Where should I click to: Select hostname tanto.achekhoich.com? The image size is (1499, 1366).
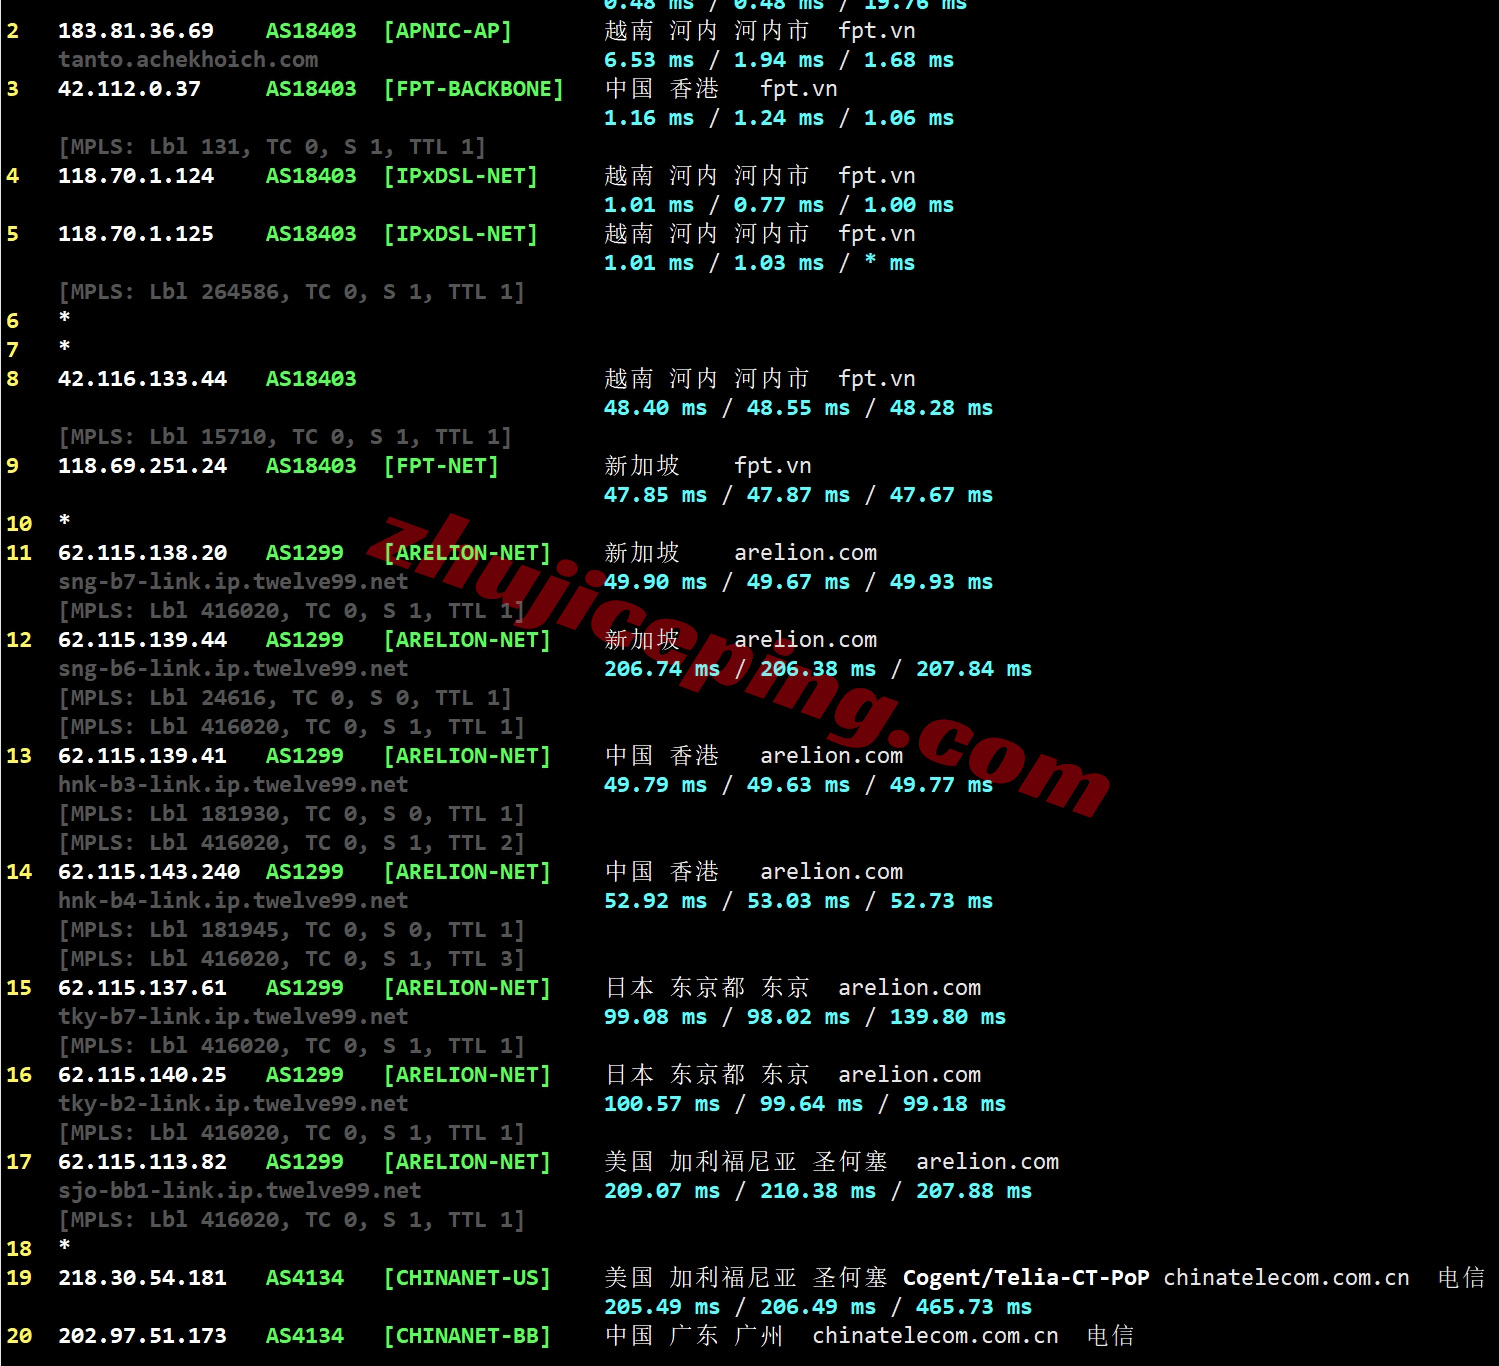click(188, 60)
